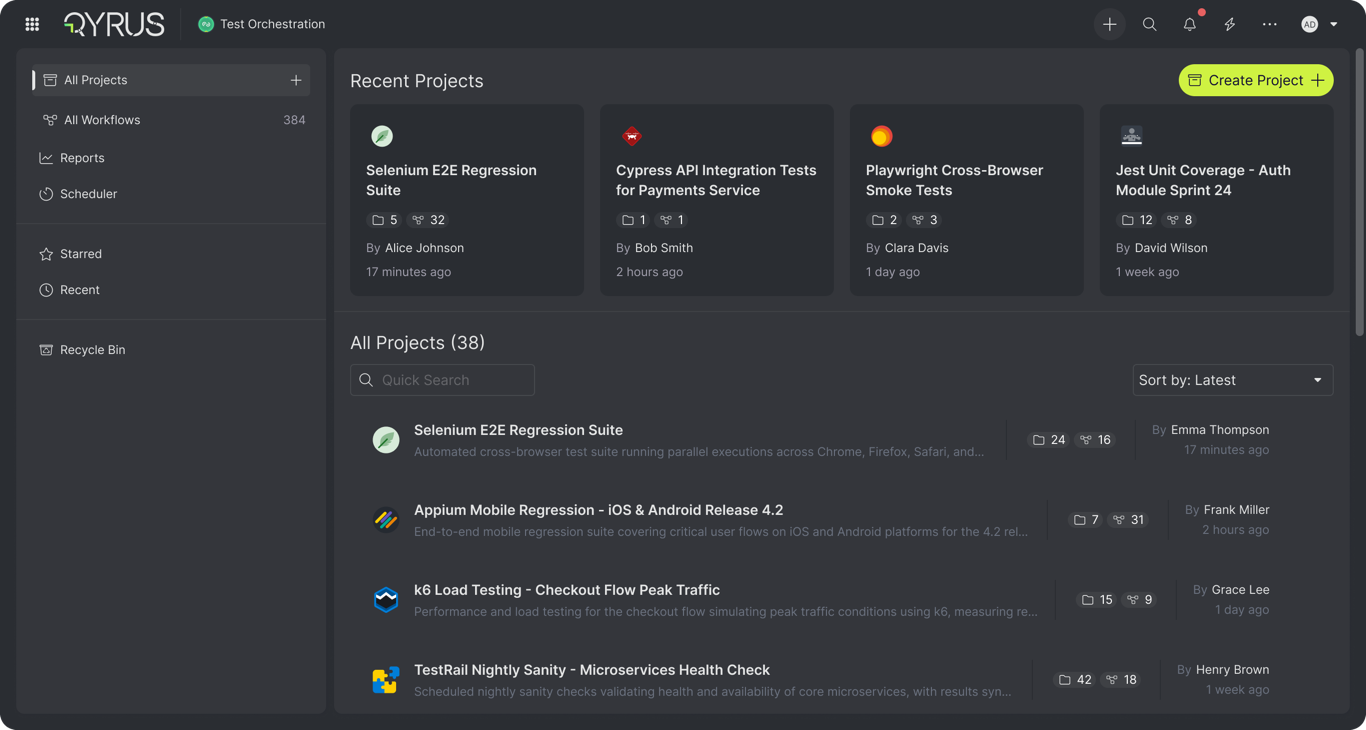This screenshot has height=730, width=1366.
Task: Open TestRail Nightly Sanity row
Action: [842, 680]
